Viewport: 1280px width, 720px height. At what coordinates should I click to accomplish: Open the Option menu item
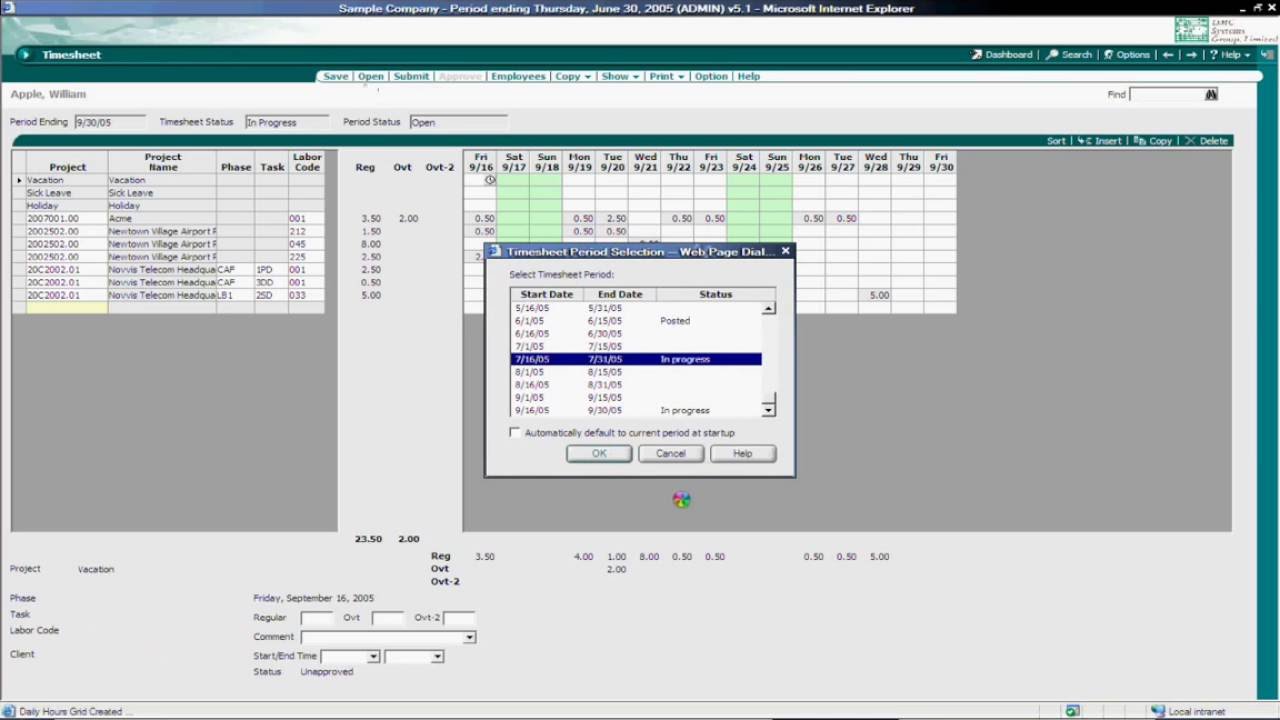click(x=710, y=76)
